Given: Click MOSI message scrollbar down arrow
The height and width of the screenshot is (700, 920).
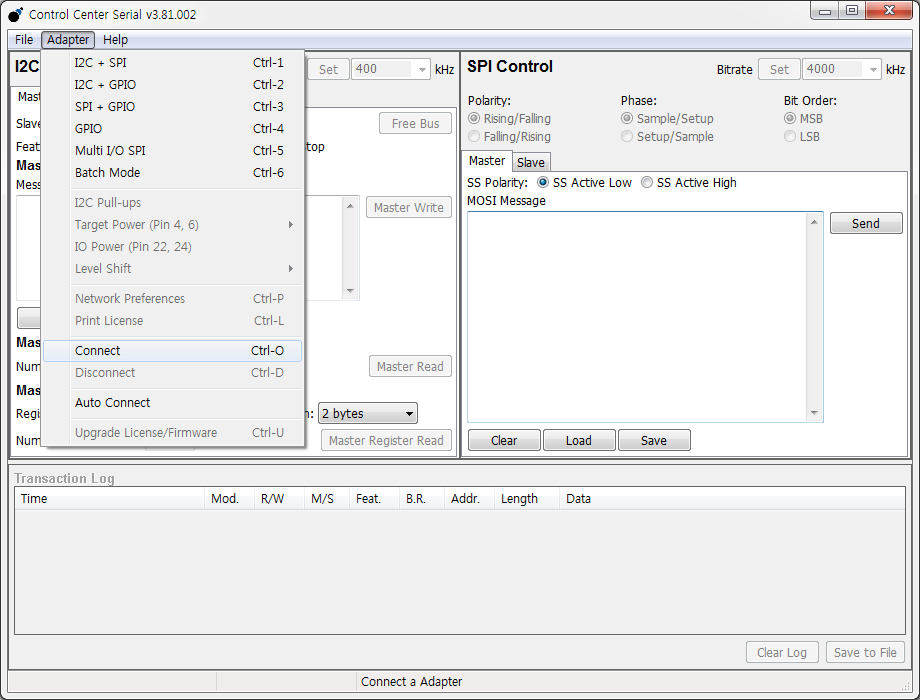Looking at the screenshot, I should [814, 413].
